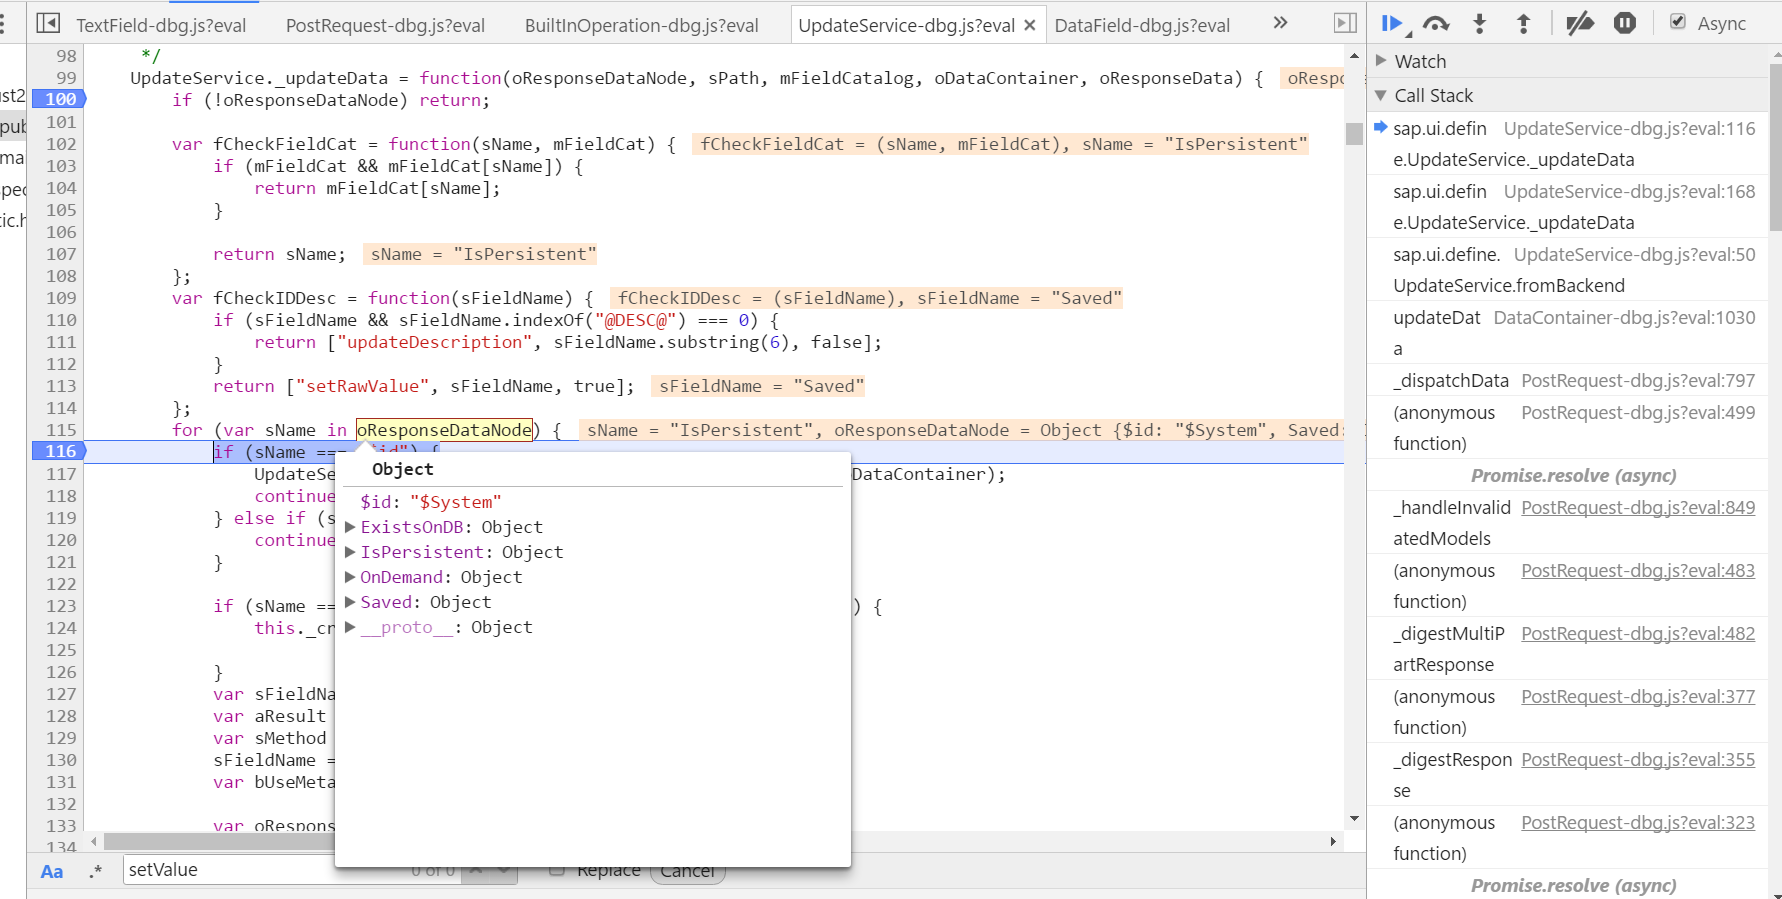
Task: Open PostRequest-dbg.js?eval:849 link
Action: (1637, 507)
